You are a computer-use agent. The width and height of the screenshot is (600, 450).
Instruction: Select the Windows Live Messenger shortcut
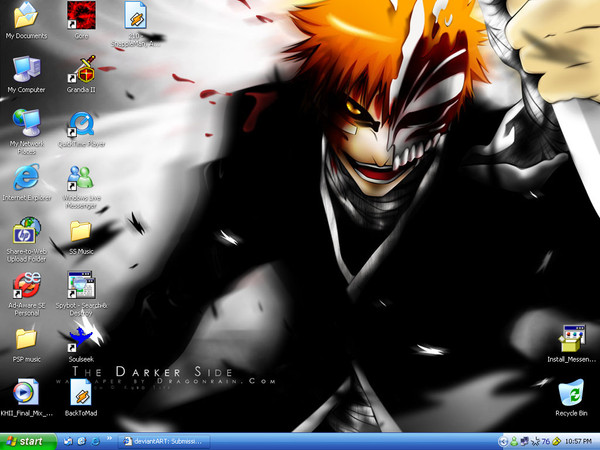(80, 178)
